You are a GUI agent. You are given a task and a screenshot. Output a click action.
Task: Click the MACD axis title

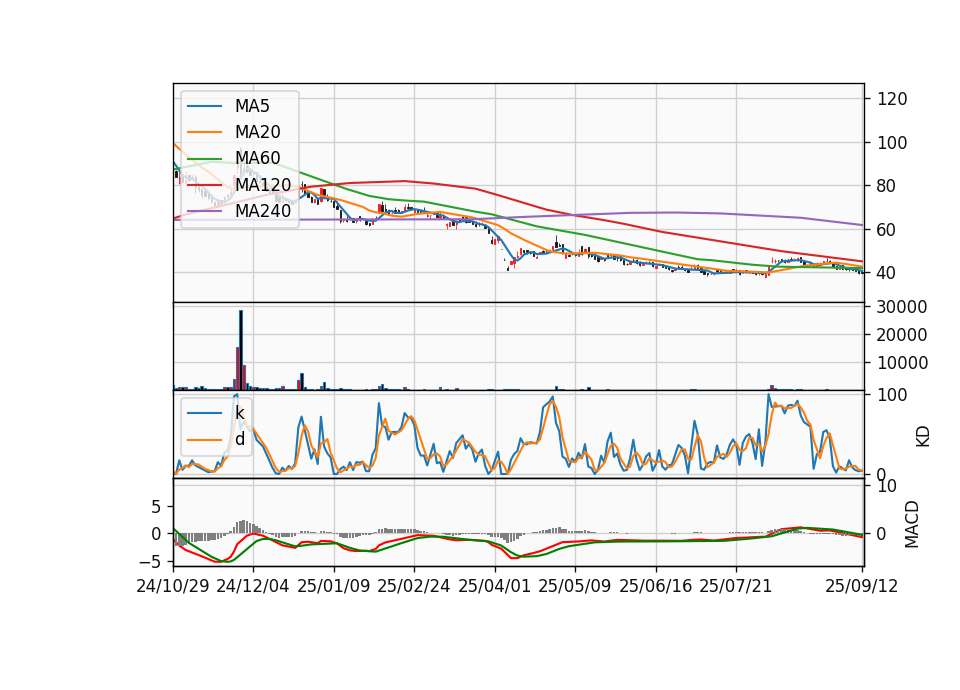coord(912,524)
